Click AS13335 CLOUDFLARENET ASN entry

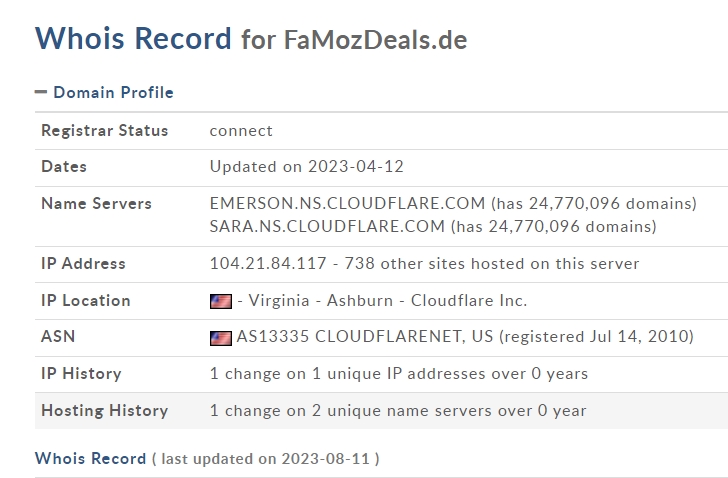pyautogui.click(x=365, y=336)
